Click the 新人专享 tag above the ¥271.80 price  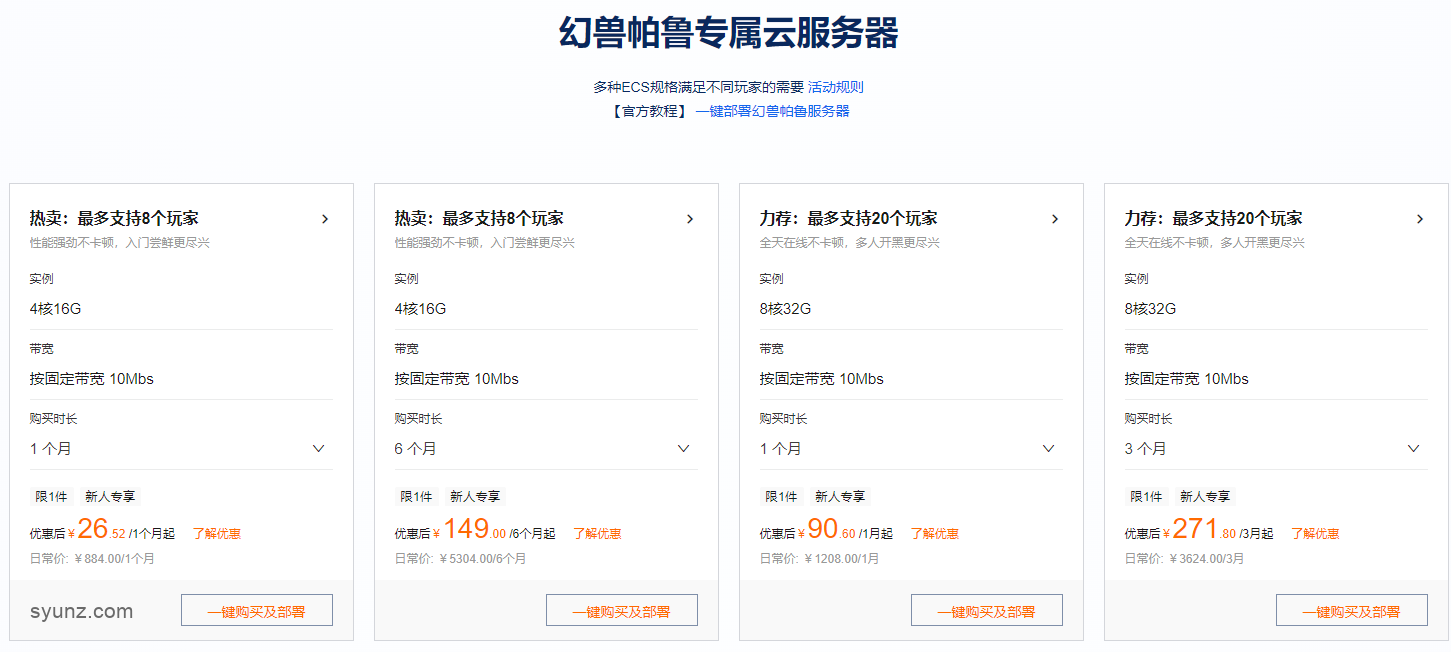[1205, 497]
